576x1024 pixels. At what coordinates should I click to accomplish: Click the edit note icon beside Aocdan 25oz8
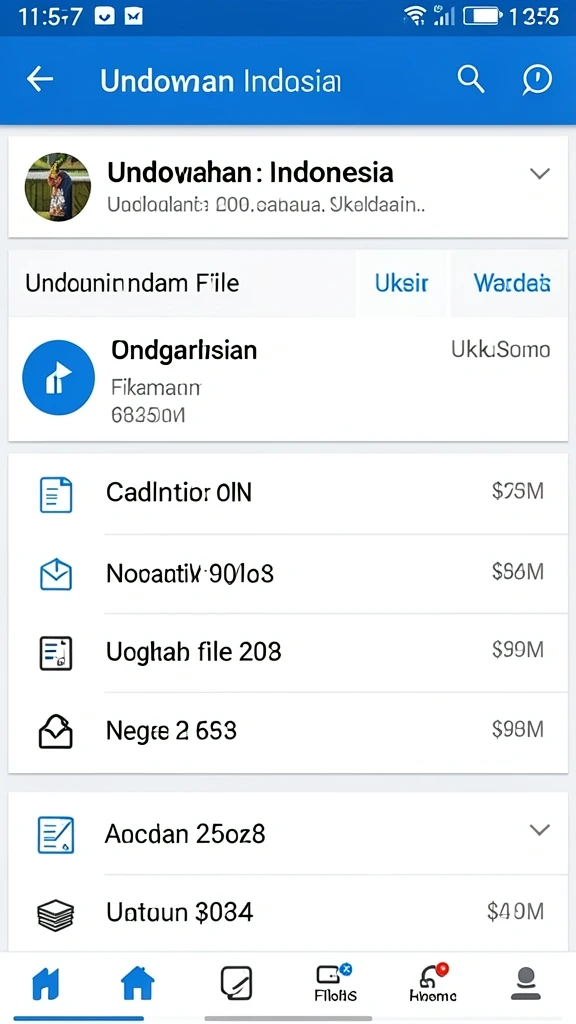pyautogui.click(x=56, y=835)
